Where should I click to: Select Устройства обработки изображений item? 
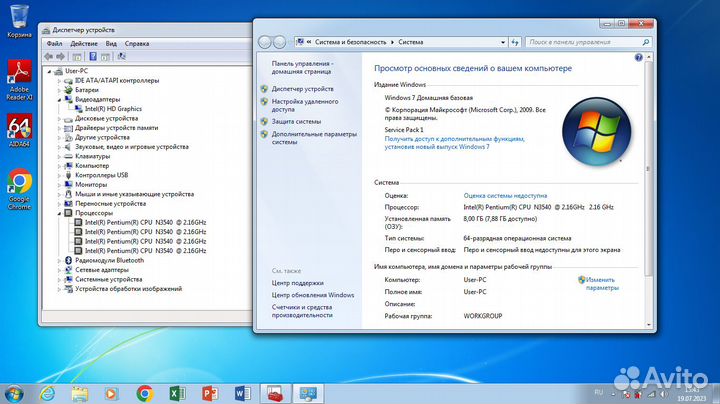pyautogui.click(x=128, y=289)
